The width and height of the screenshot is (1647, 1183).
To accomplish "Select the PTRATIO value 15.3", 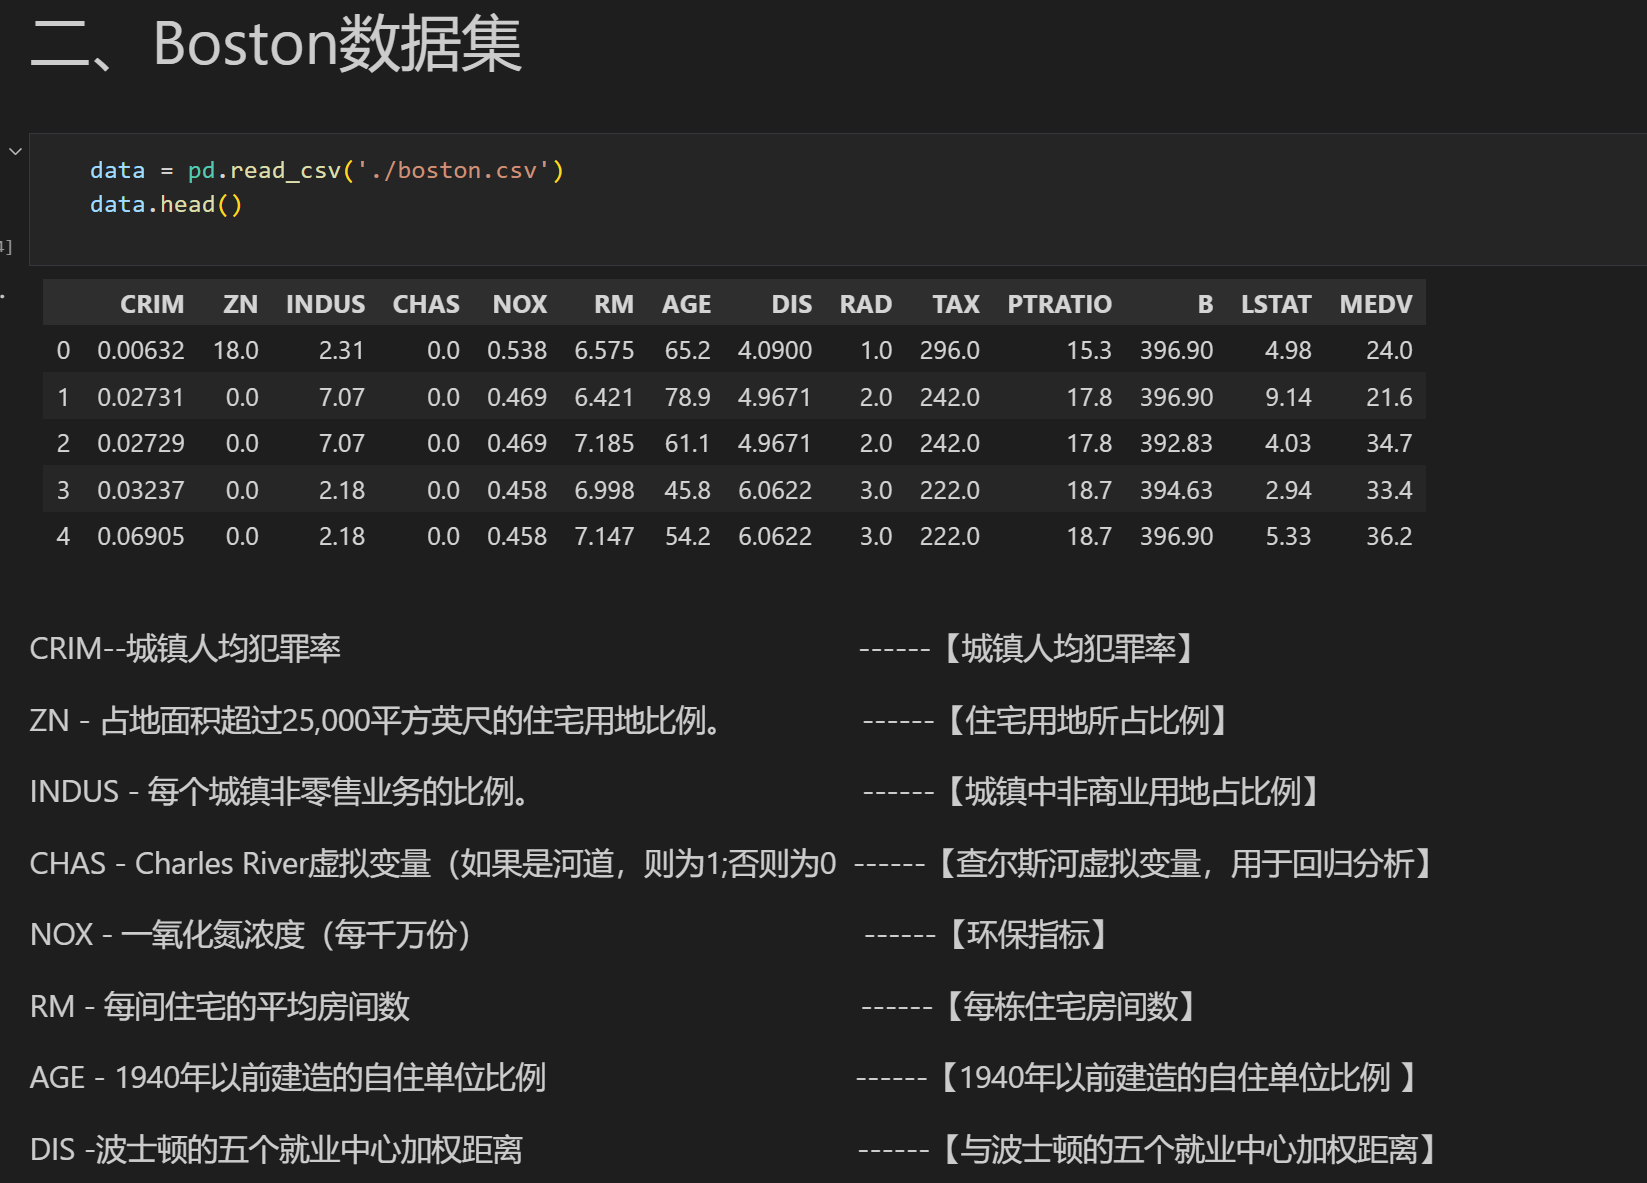I will tap(1089, 351).
